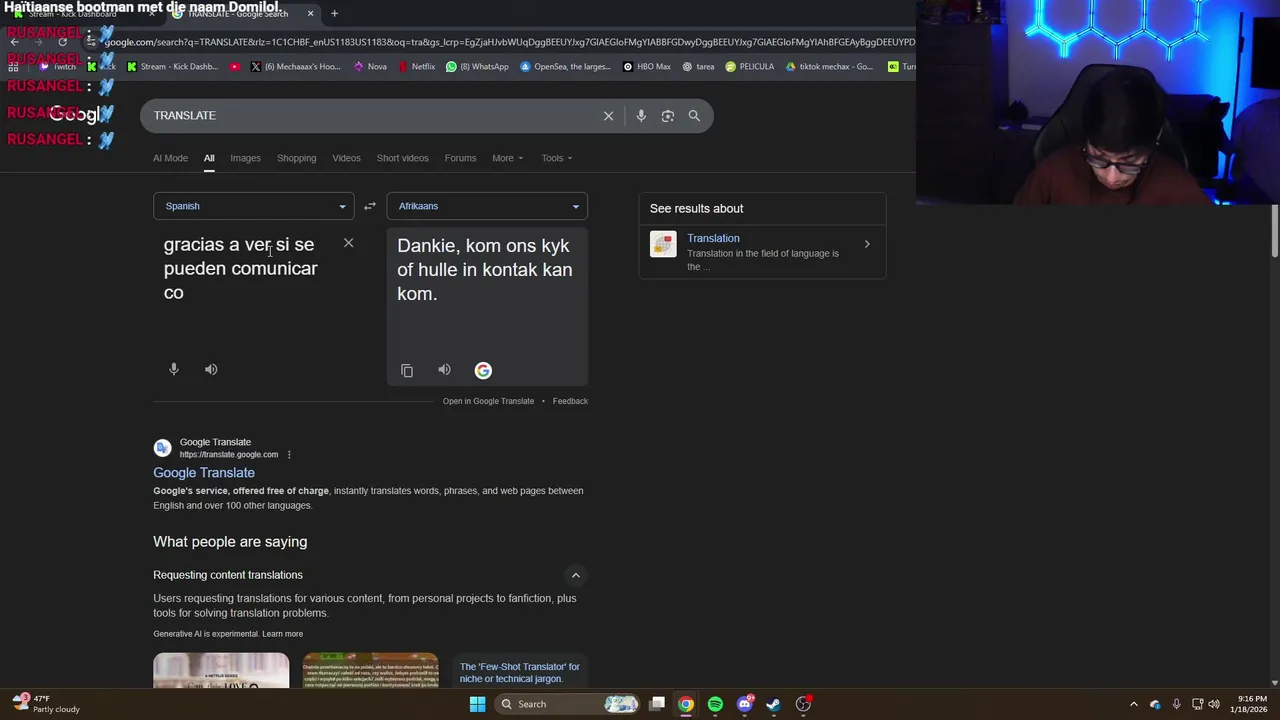Open Google Lens image search icon

pyautogui.click(x=668, y=116)
